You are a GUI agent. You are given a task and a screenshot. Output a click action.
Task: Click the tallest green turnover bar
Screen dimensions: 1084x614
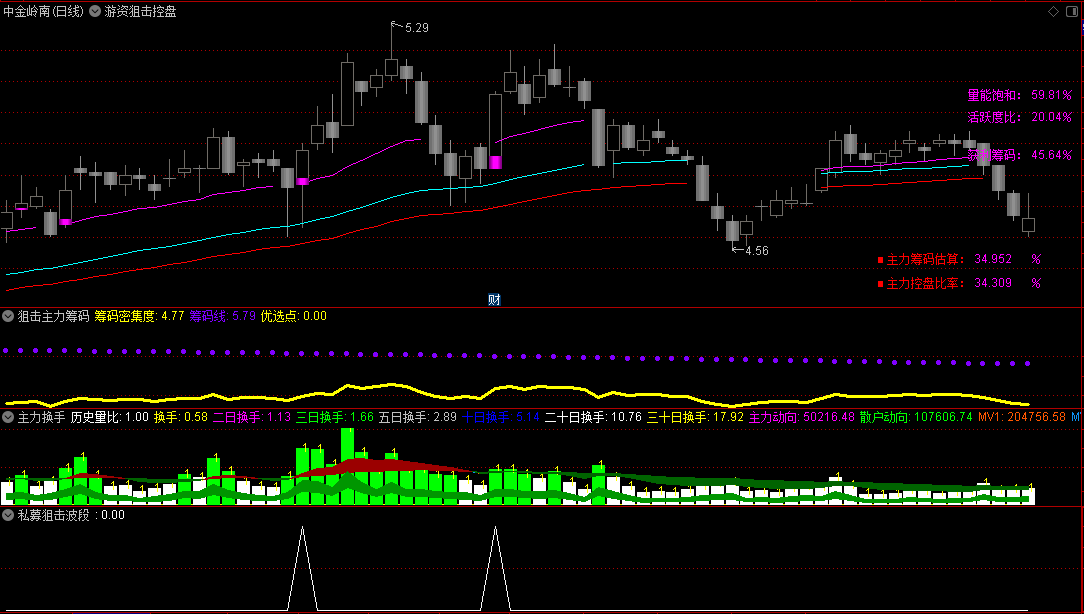point(347,465)
